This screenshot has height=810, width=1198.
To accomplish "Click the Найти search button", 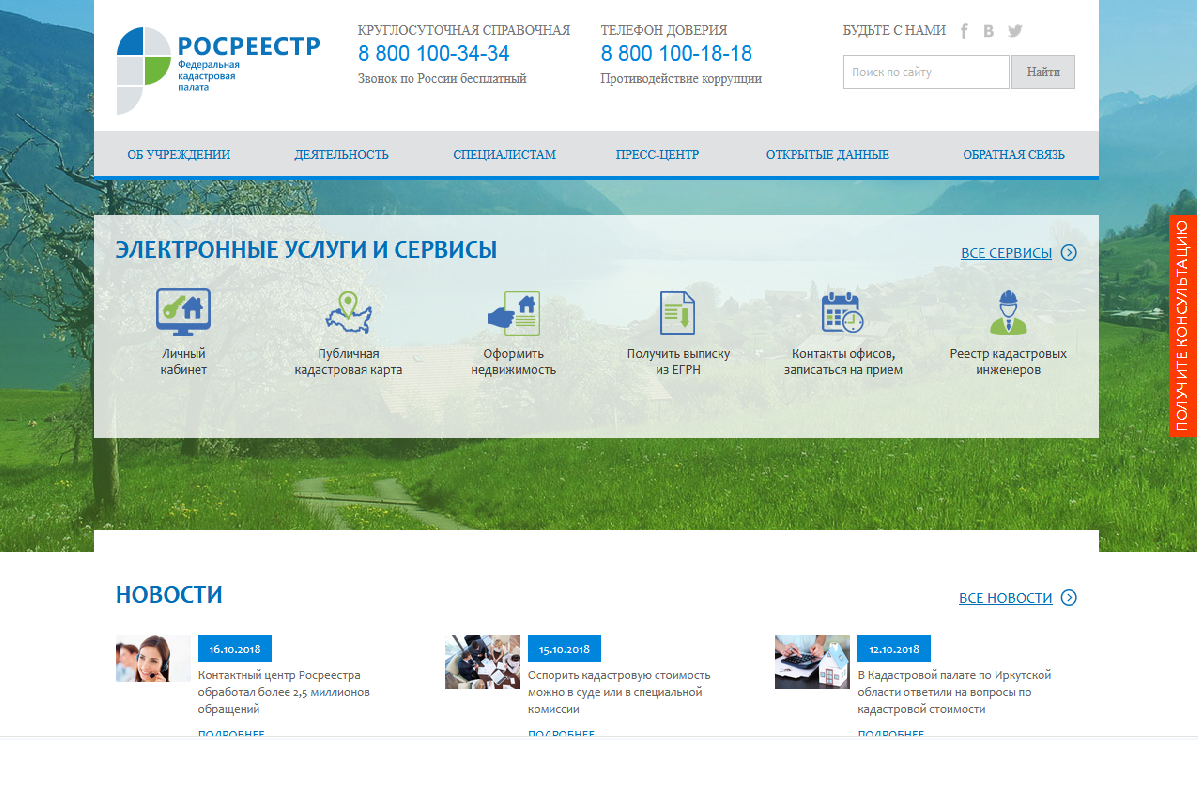I will pos(1043,72).
